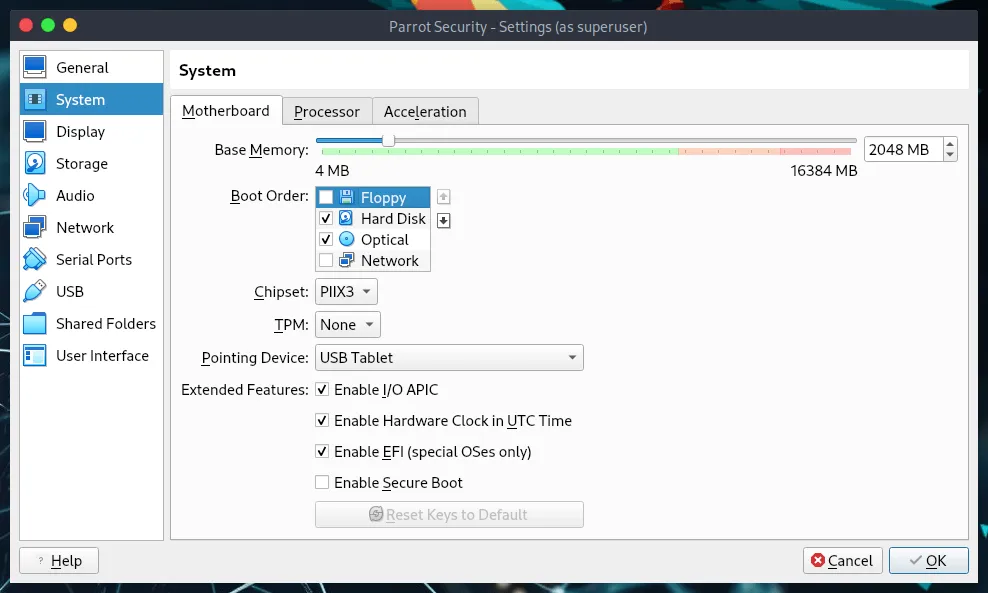Click the red close window button

26,25
